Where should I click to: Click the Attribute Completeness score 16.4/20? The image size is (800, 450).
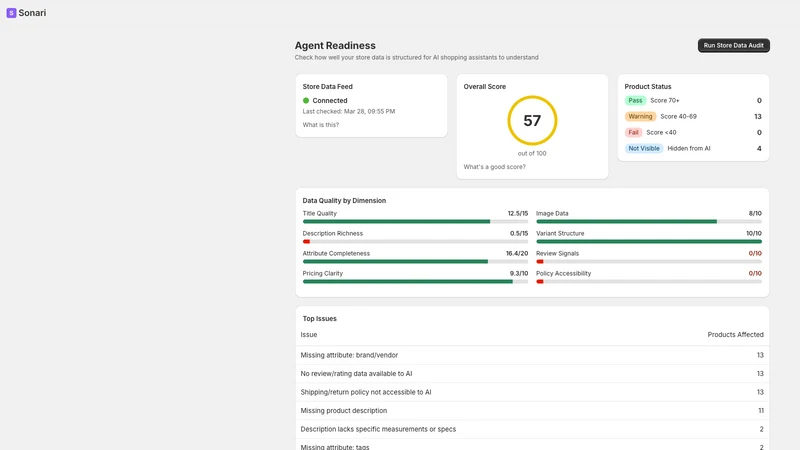point(517,253)
